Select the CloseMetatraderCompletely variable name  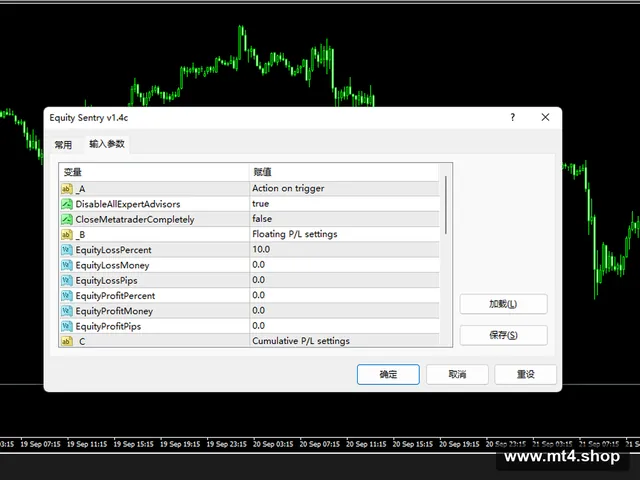click(135, 220)
